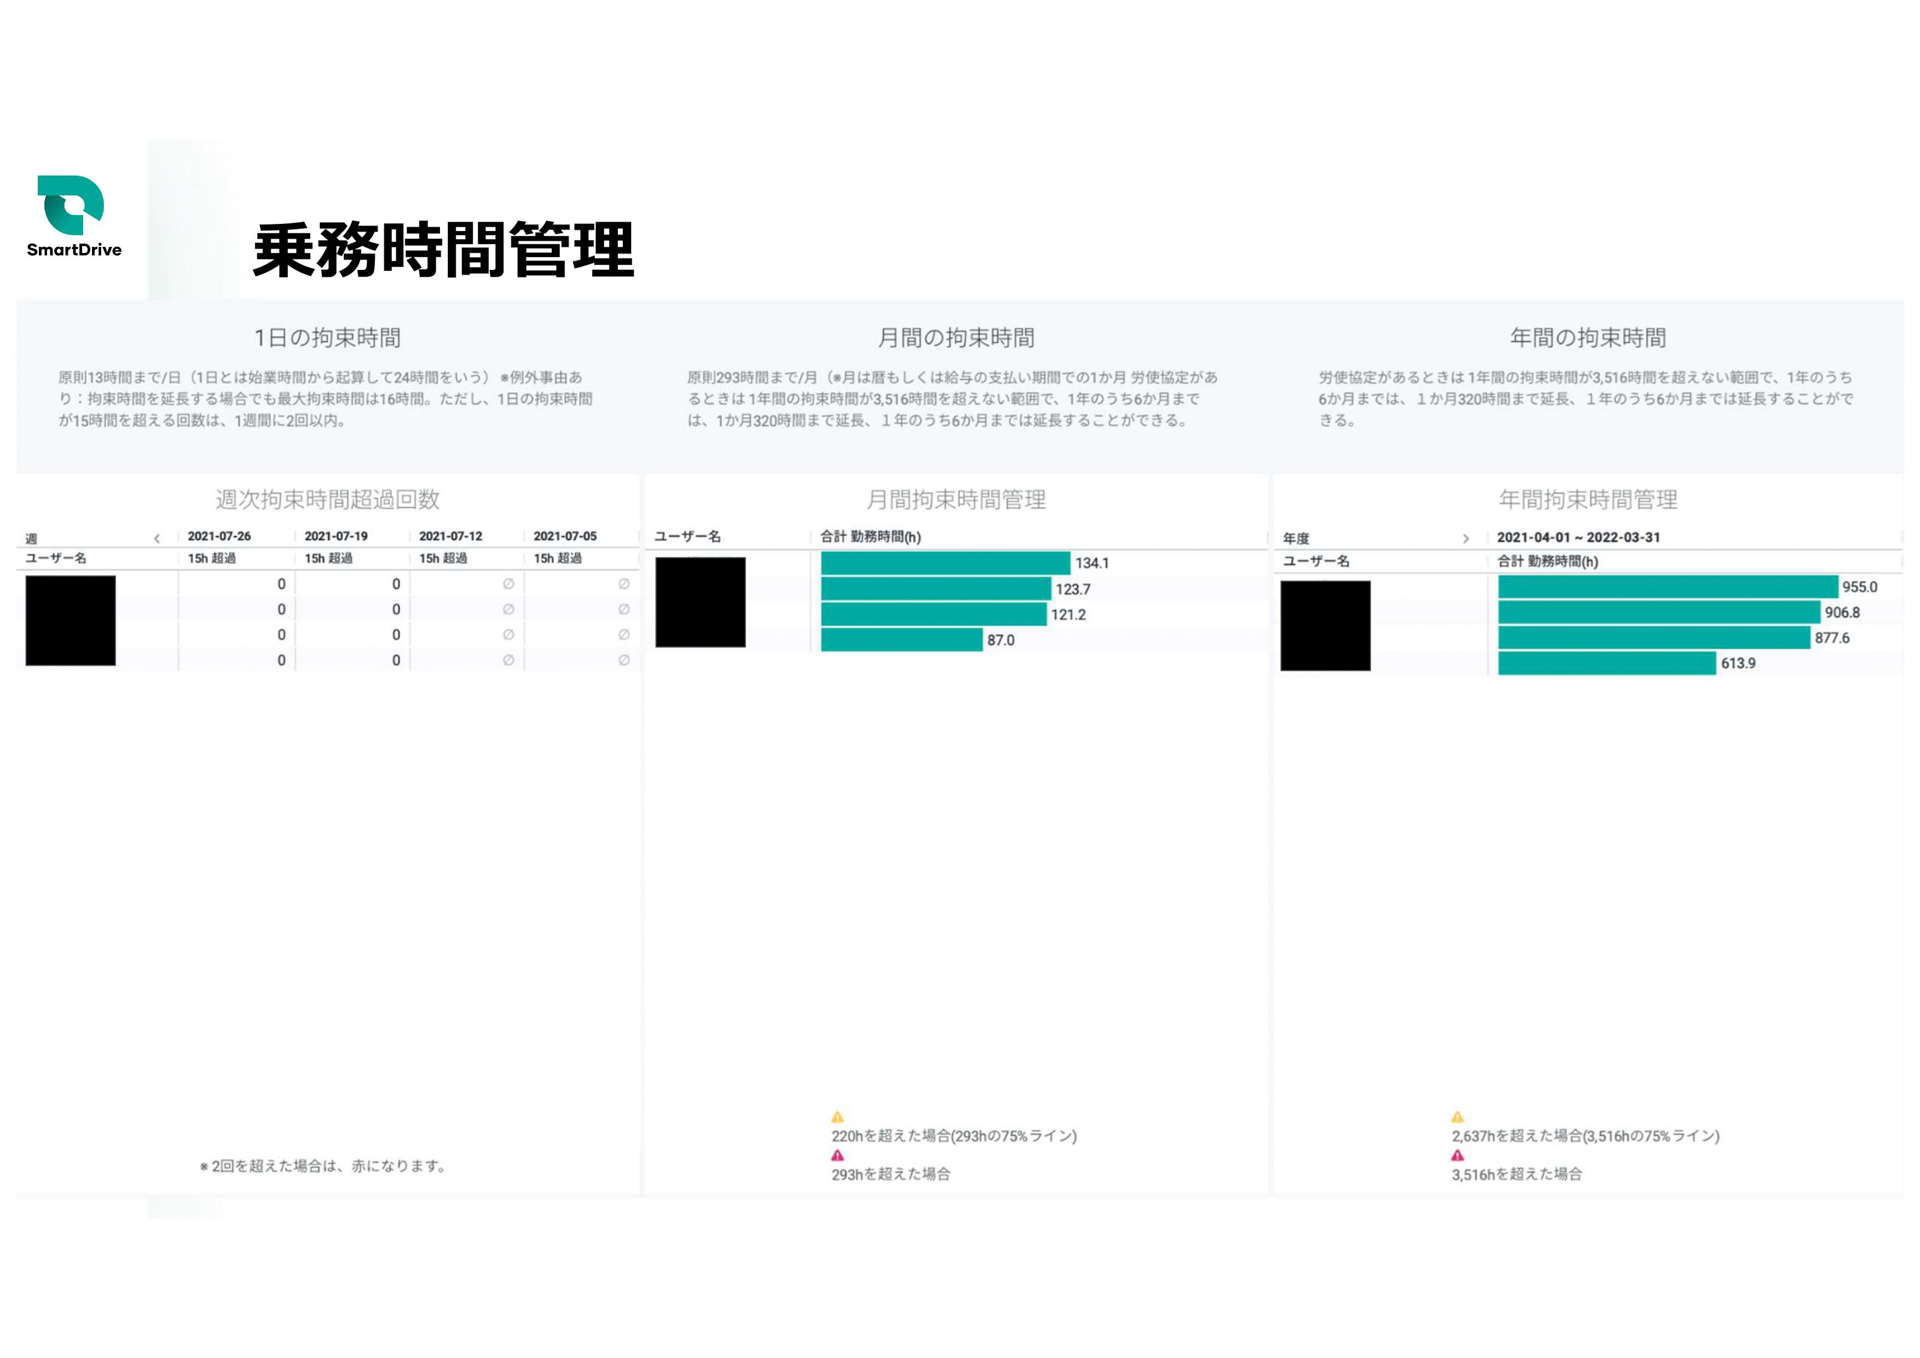This screenshot has height=1358, width=1920.
Task: Select the 2021-07-19 week column header
Action: 335,536
